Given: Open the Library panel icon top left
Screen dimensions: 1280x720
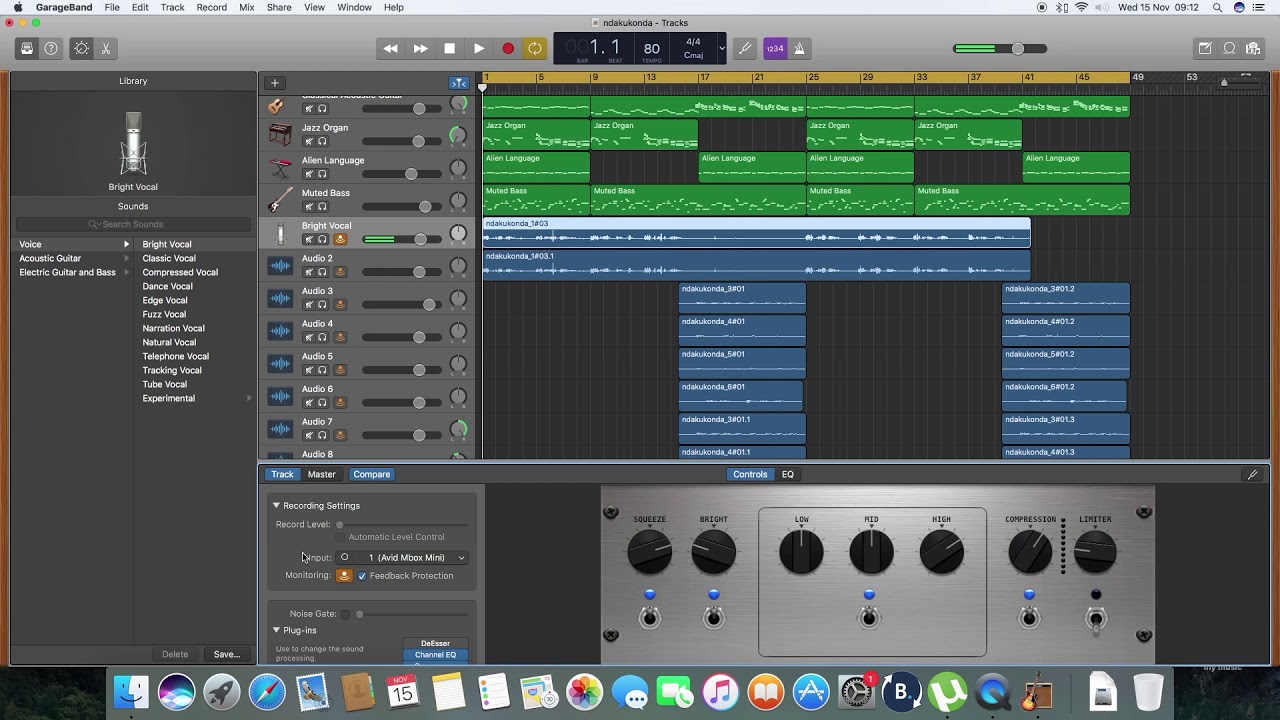Looking at the screenshot, I should pyautogui.click(x=26, y=47).
